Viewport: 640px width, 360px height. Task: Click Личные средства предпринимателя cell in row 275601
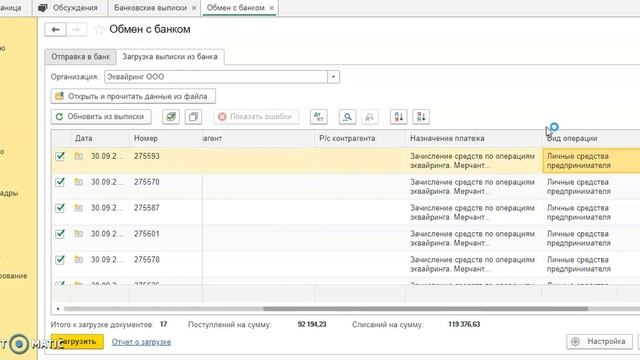(x=591, y=238)
